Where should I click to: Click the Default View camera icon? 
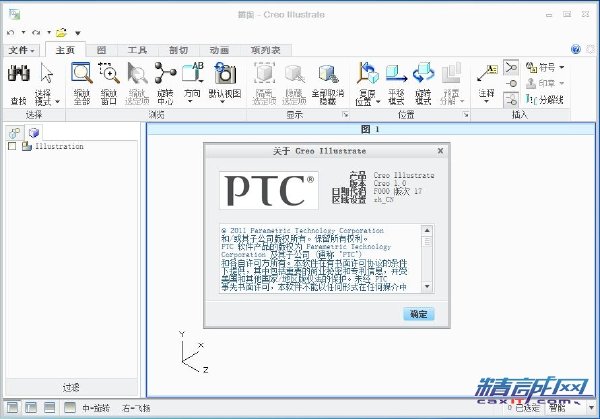[x=225, y=73]
